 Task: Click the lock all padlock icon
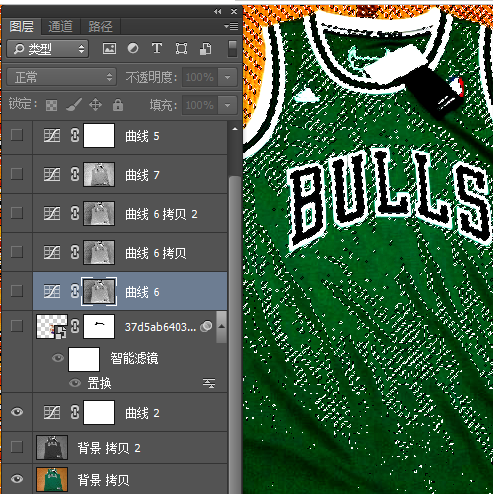(x=118, y=105)
